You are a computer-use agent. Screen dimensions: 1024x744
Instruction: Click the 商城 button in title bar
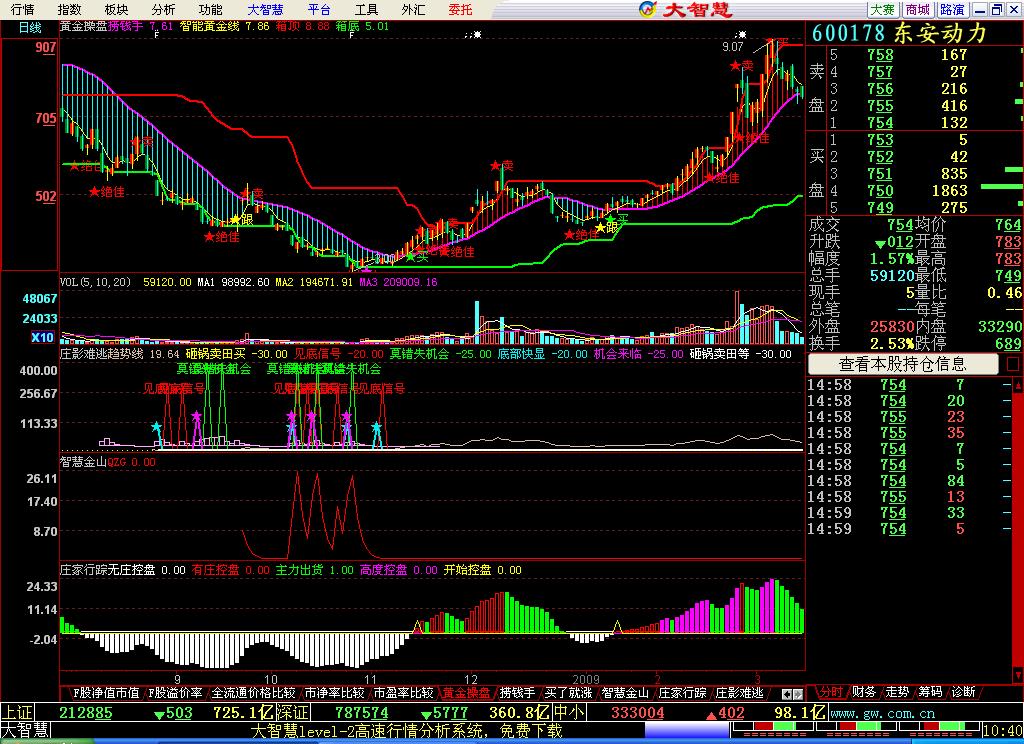[x=918, y=10]
